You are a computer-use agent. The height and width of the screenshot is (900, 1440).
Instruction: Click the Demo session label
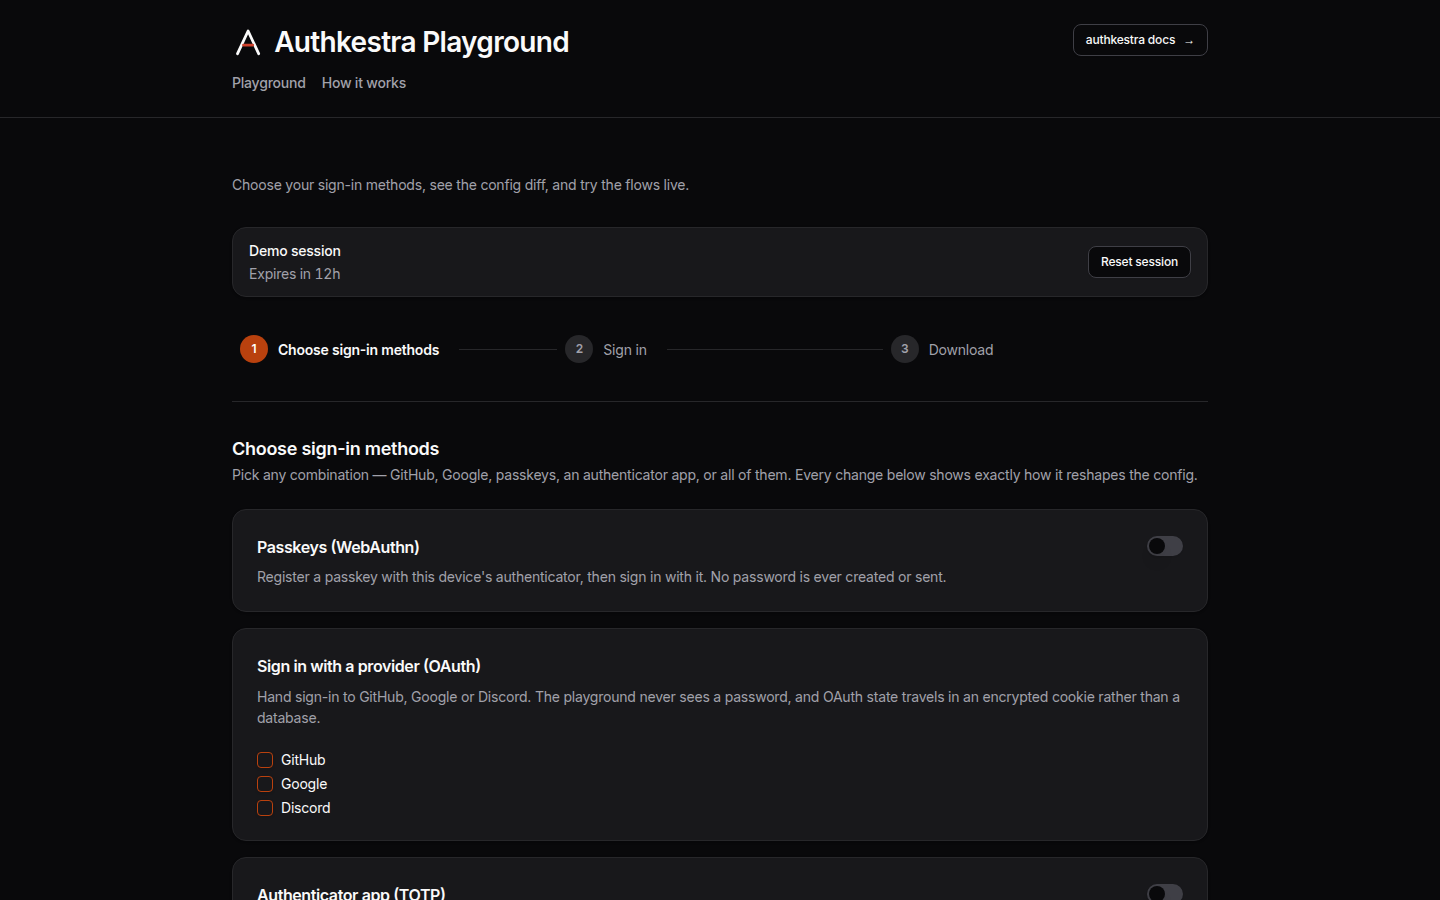click(x=295, y=251)
